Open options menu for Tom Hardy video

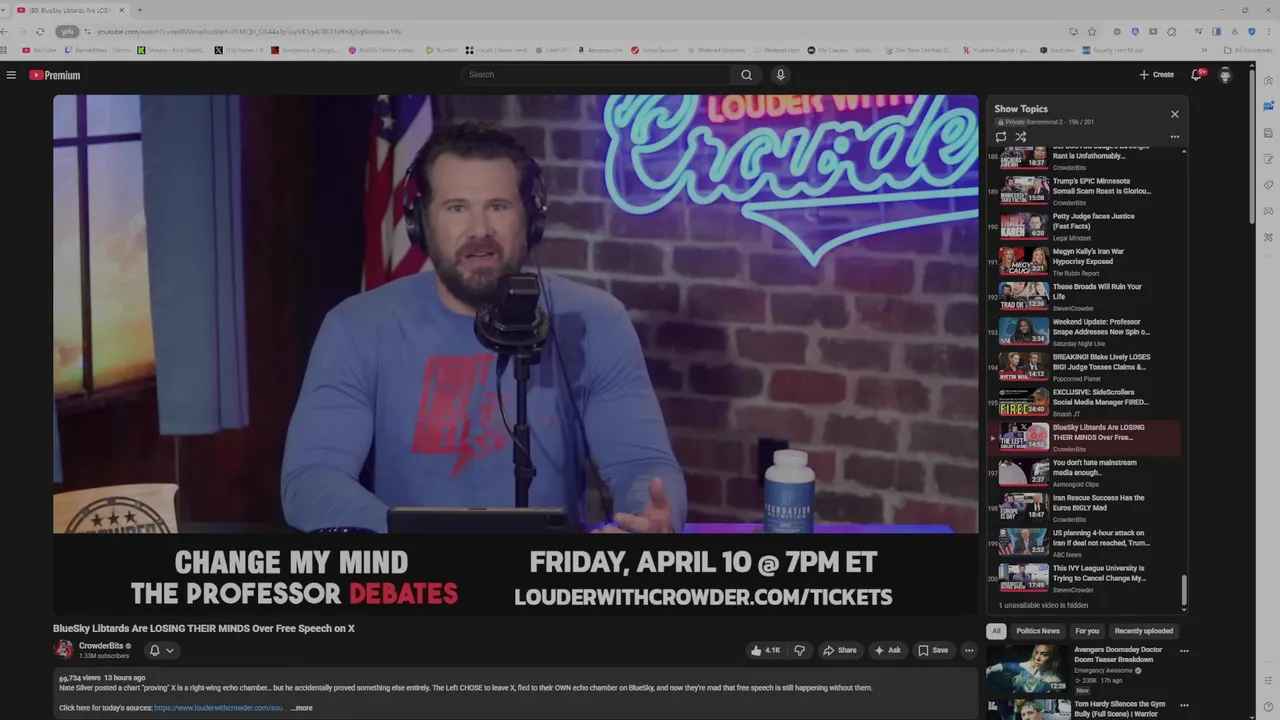click(1184, 706)
